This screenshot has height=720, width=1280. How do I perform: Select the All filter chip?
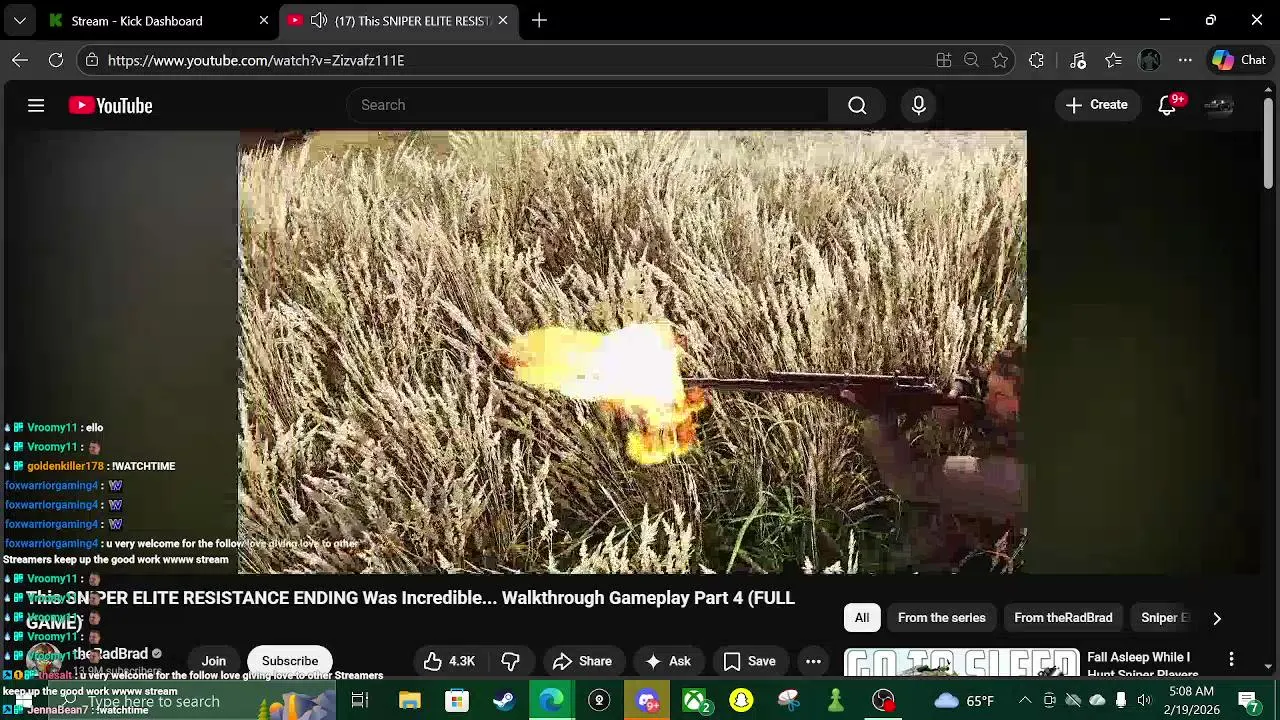click(x=862, y=618)
